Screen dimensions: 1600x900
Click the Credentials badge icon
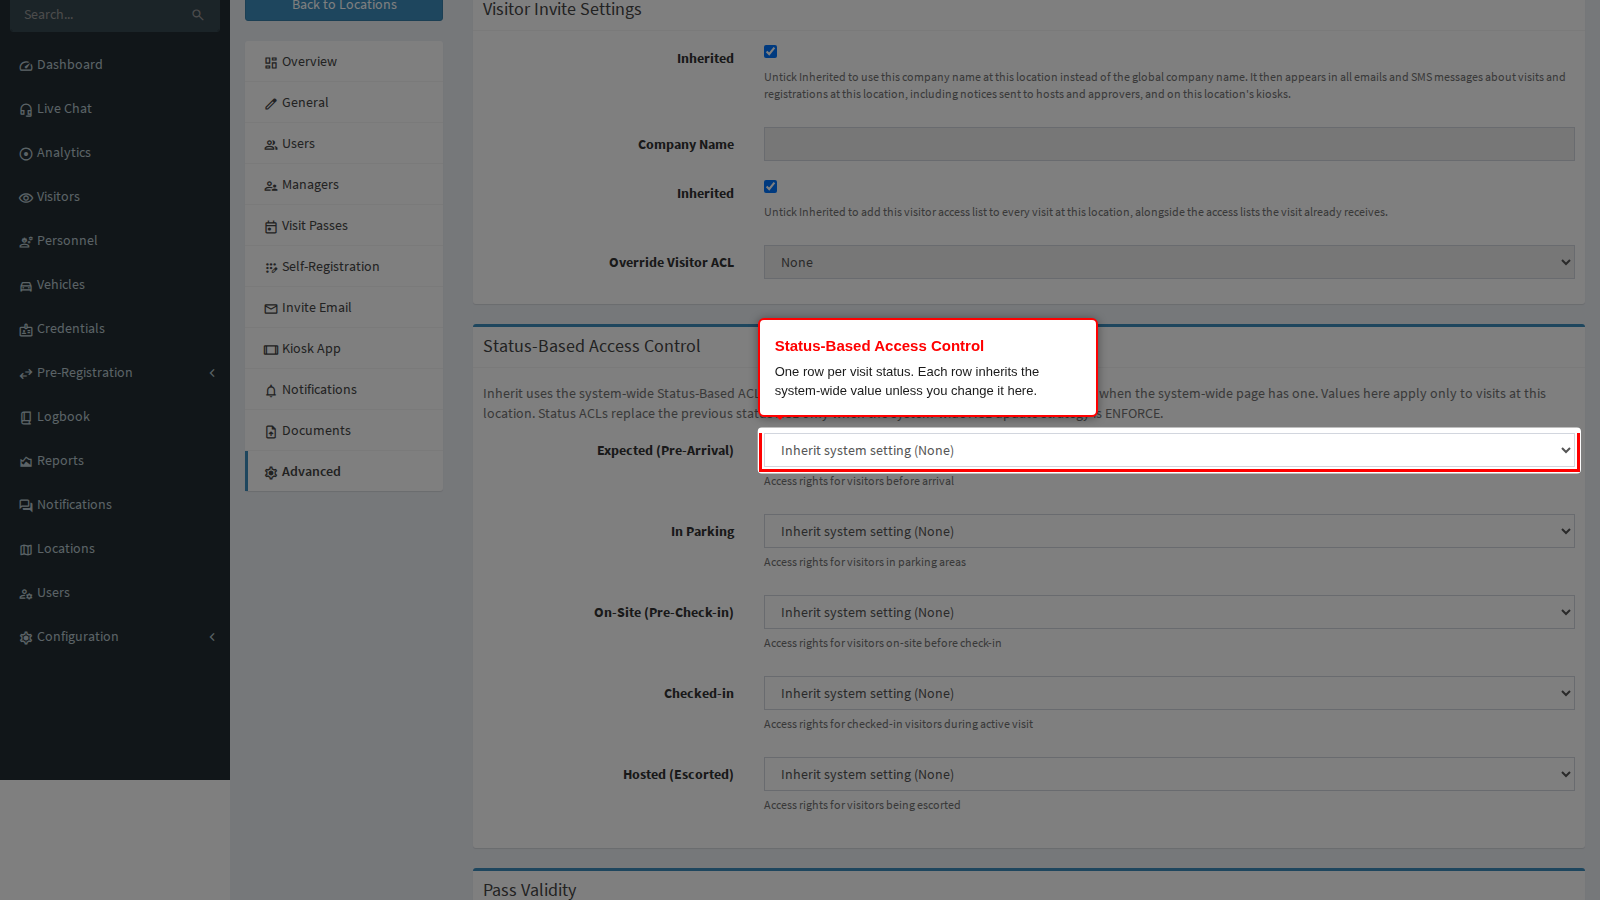click(x=26, y=330)
